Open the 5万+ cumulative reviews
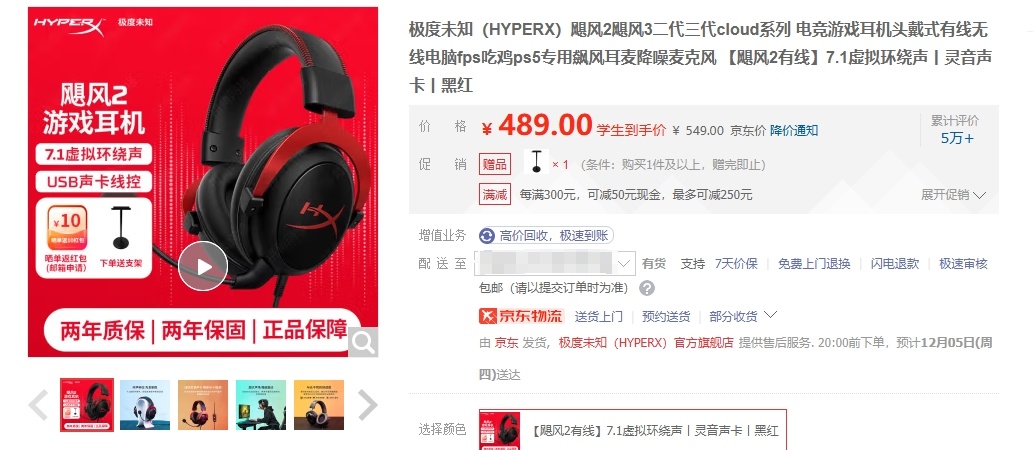1033x450 pixels. [957, 138]
